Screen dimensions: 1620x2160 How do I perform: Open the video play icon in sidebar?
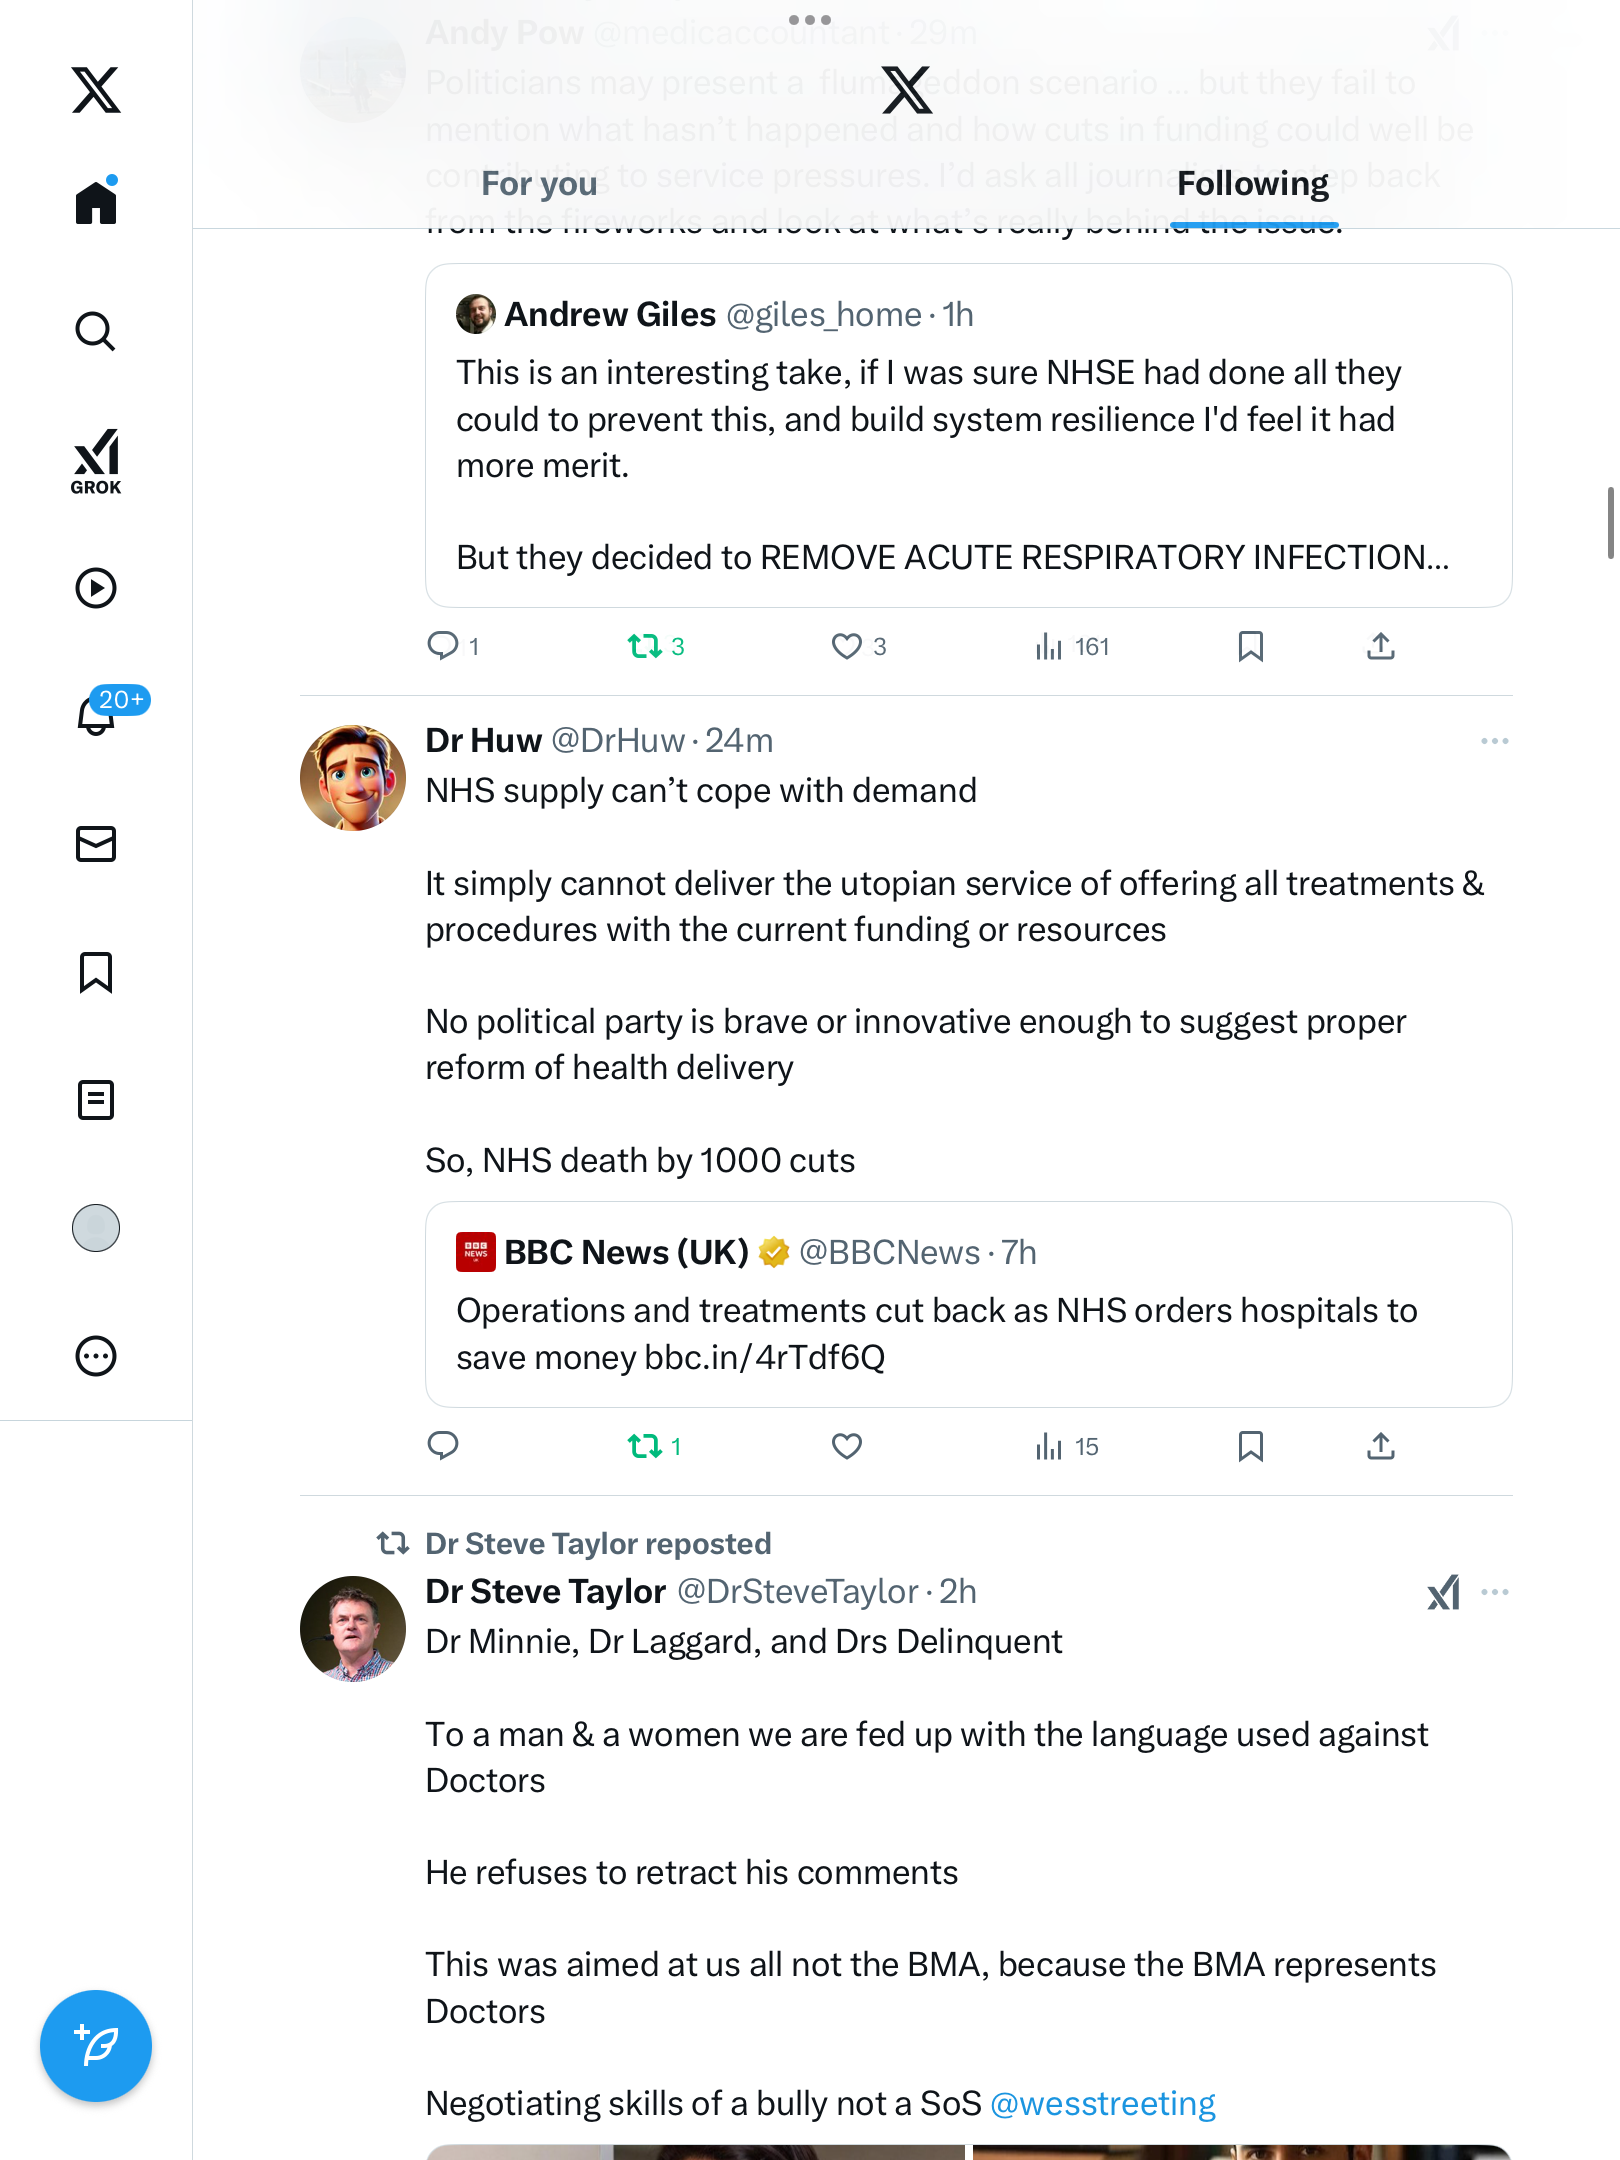tap(96, 588)
